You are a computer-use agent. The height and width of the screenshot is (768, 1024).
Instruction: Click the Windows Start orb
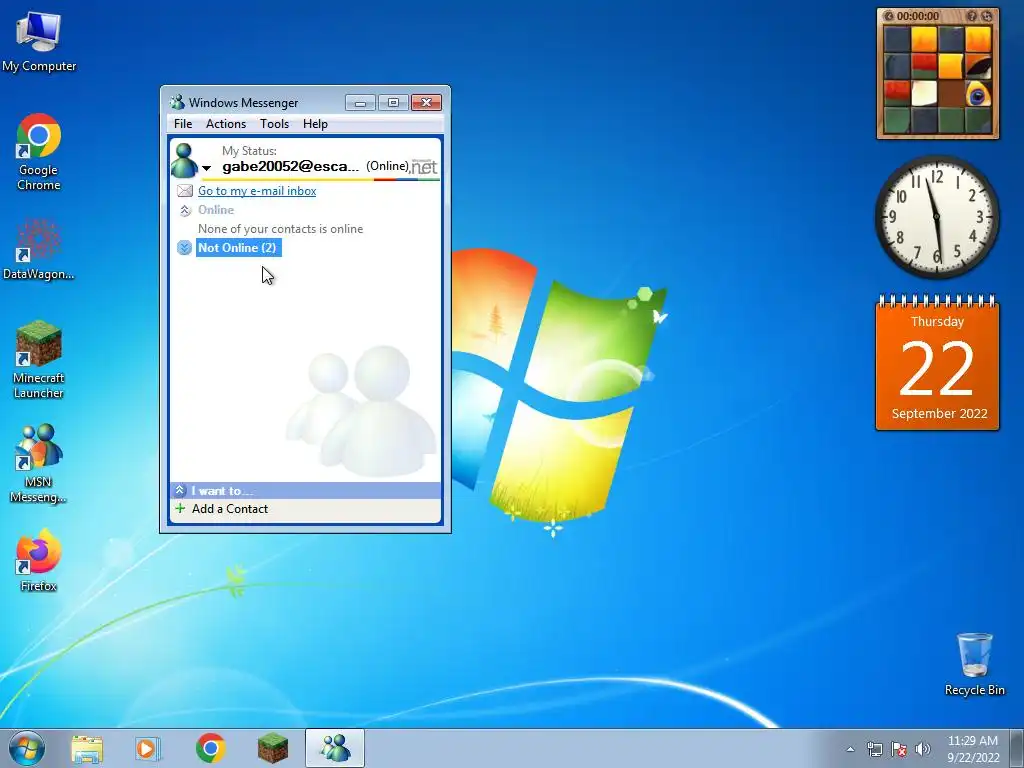coord(26,748)
